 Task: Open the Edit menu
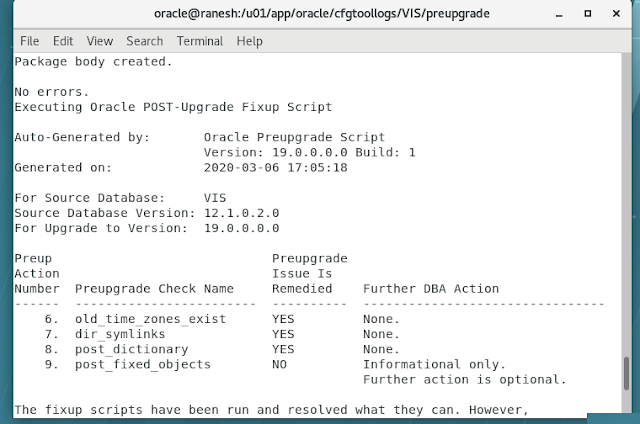click(63, 41)
